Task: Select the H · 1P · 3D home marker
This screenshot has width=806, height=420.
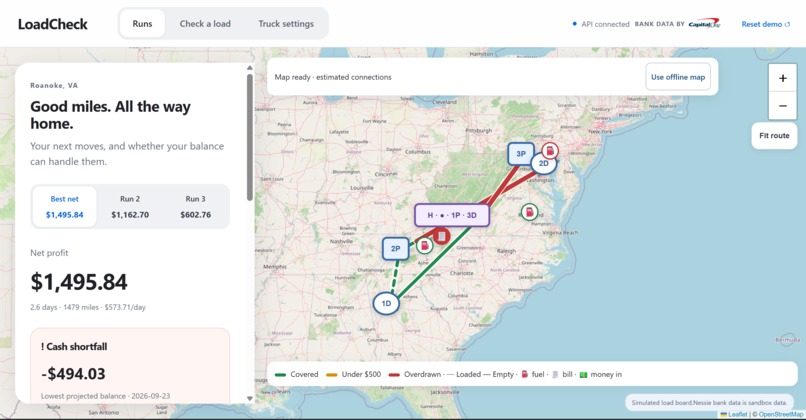Action: pos(452,215)
